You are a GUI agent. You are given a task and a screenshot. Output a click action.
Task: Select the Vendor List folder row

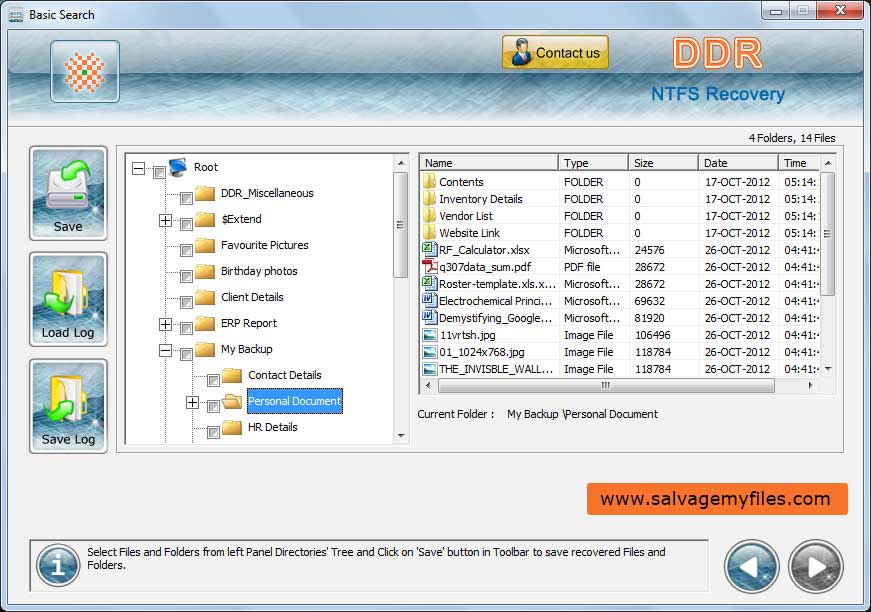(620, 215)
